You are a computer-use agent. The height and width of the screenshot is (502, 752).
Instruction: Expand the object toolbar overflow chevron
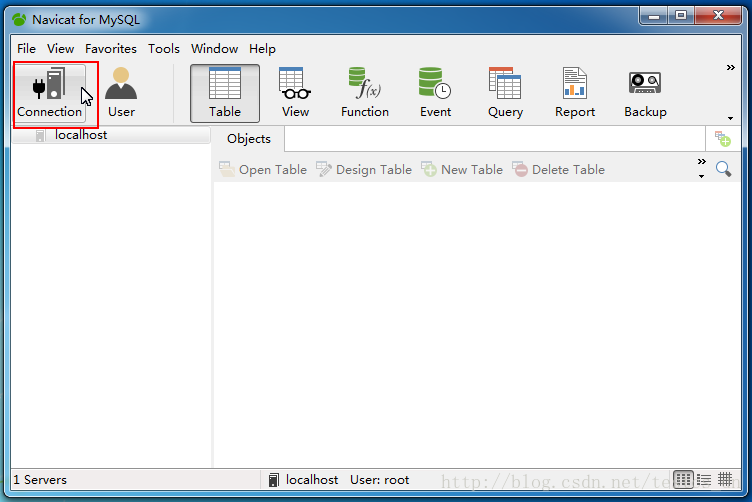coord(702,162)
